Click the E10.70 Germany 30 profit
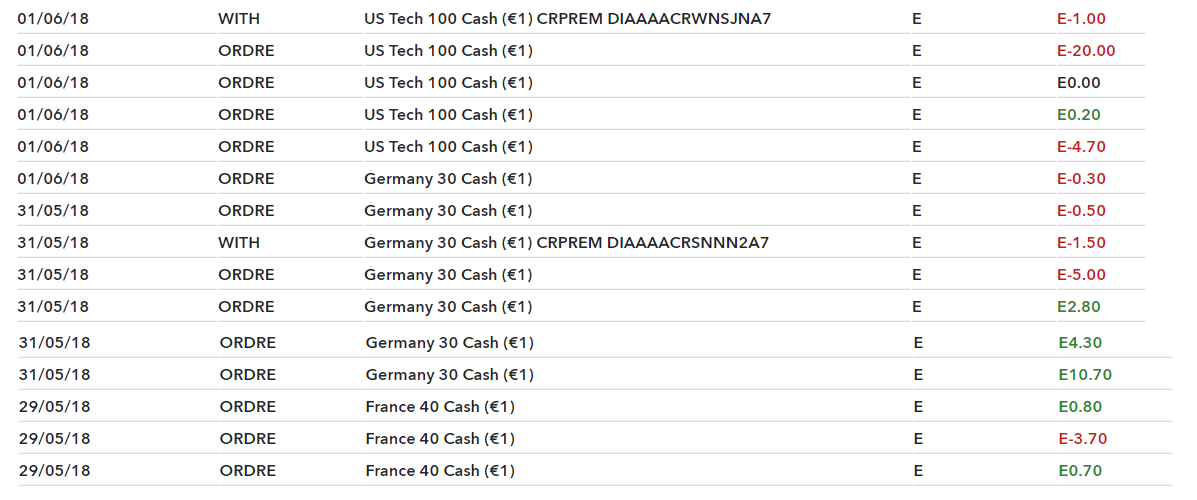 pos(1085,375)
